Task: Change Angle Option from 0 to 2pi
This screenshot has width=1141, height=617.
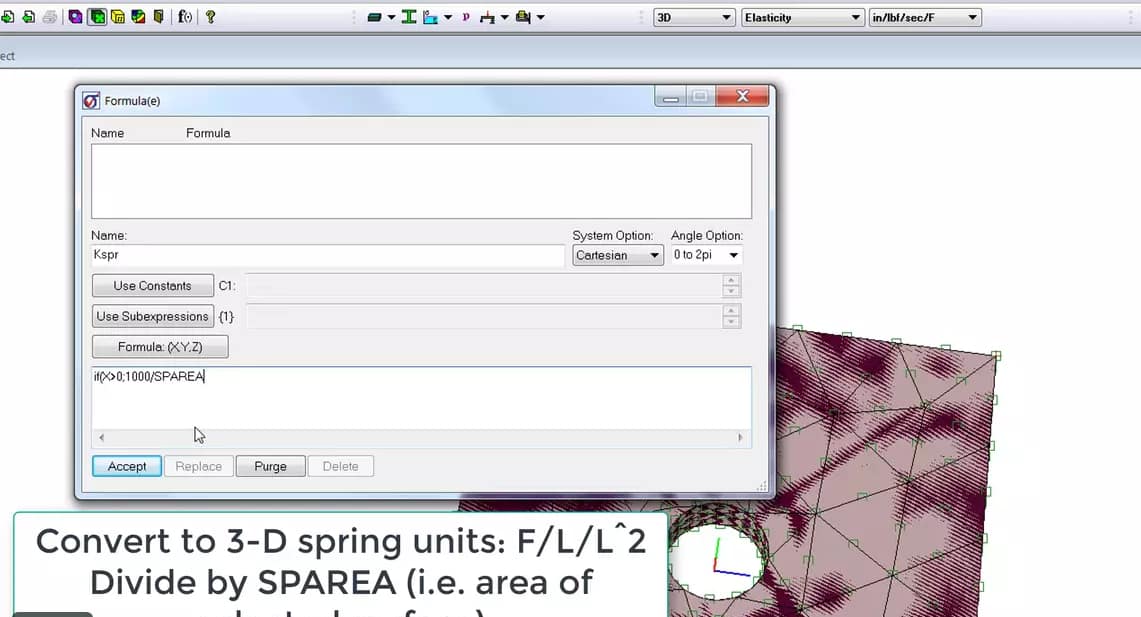Action: (x=706, y=255)
